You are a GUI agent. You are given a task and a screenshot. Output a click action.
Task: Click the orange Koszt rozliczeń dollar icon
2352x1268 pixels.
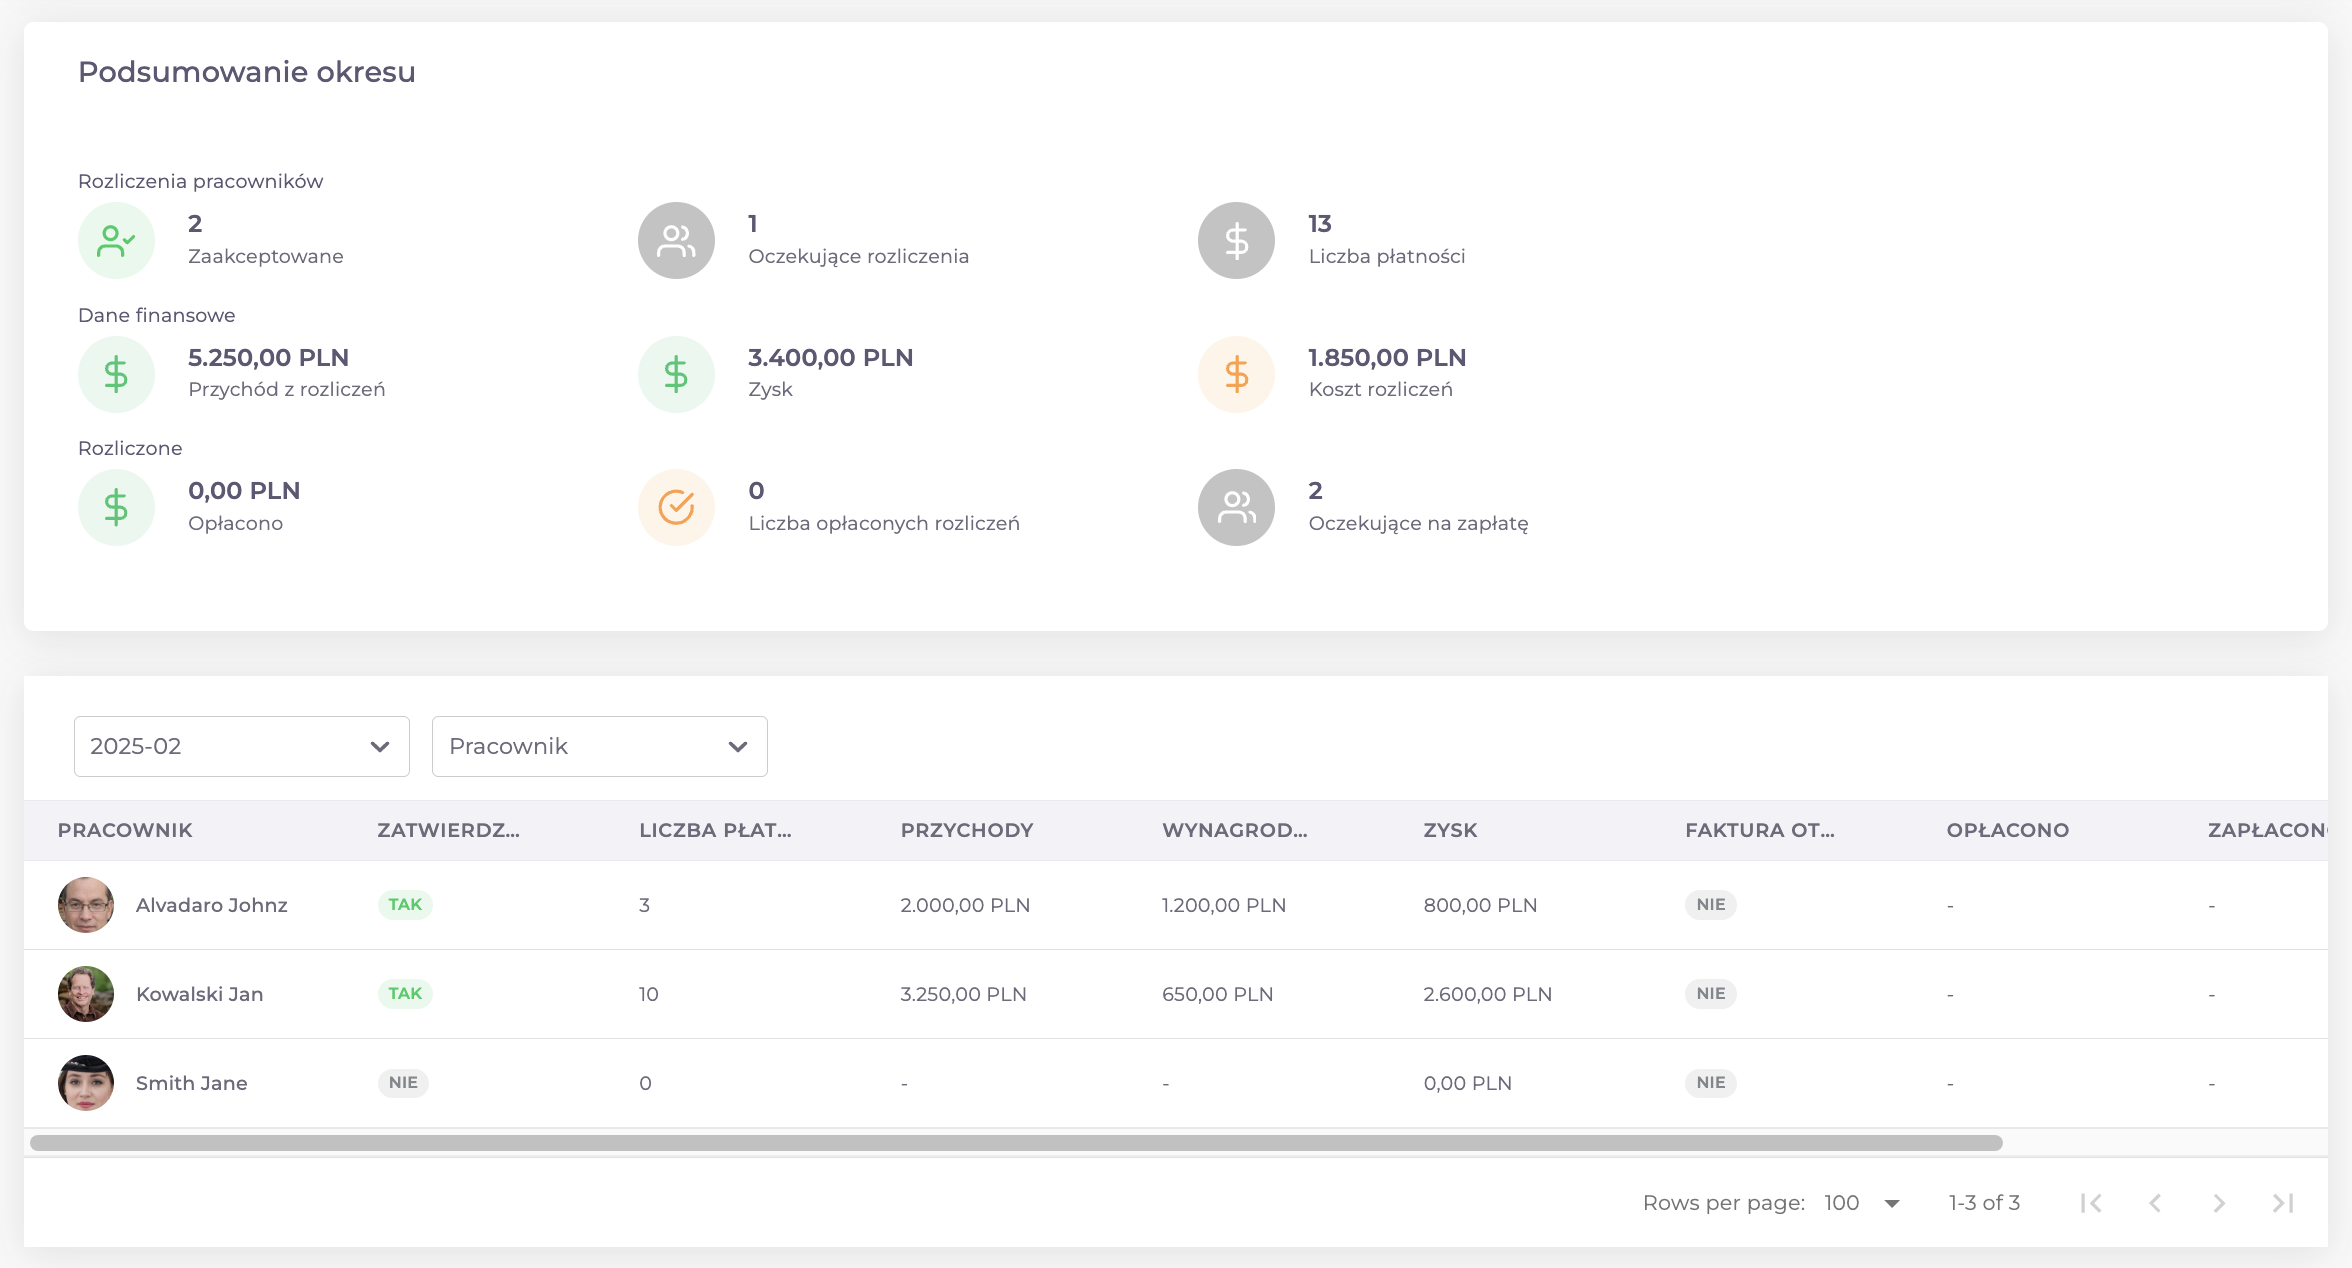1236,374
